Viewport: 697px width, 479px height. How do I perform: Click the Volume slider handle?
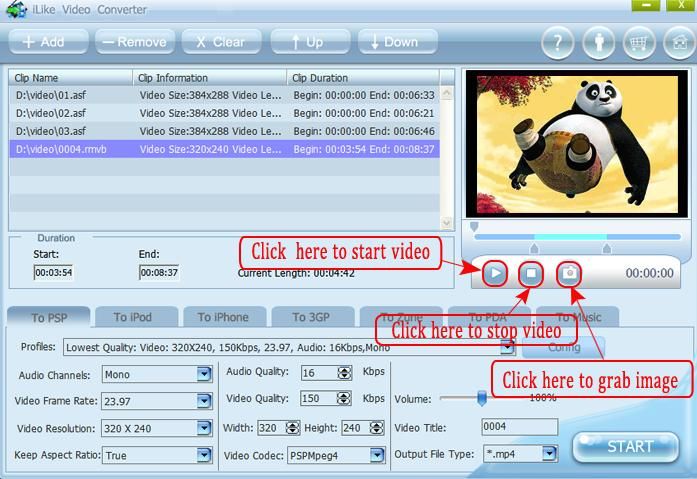point(481,398)
